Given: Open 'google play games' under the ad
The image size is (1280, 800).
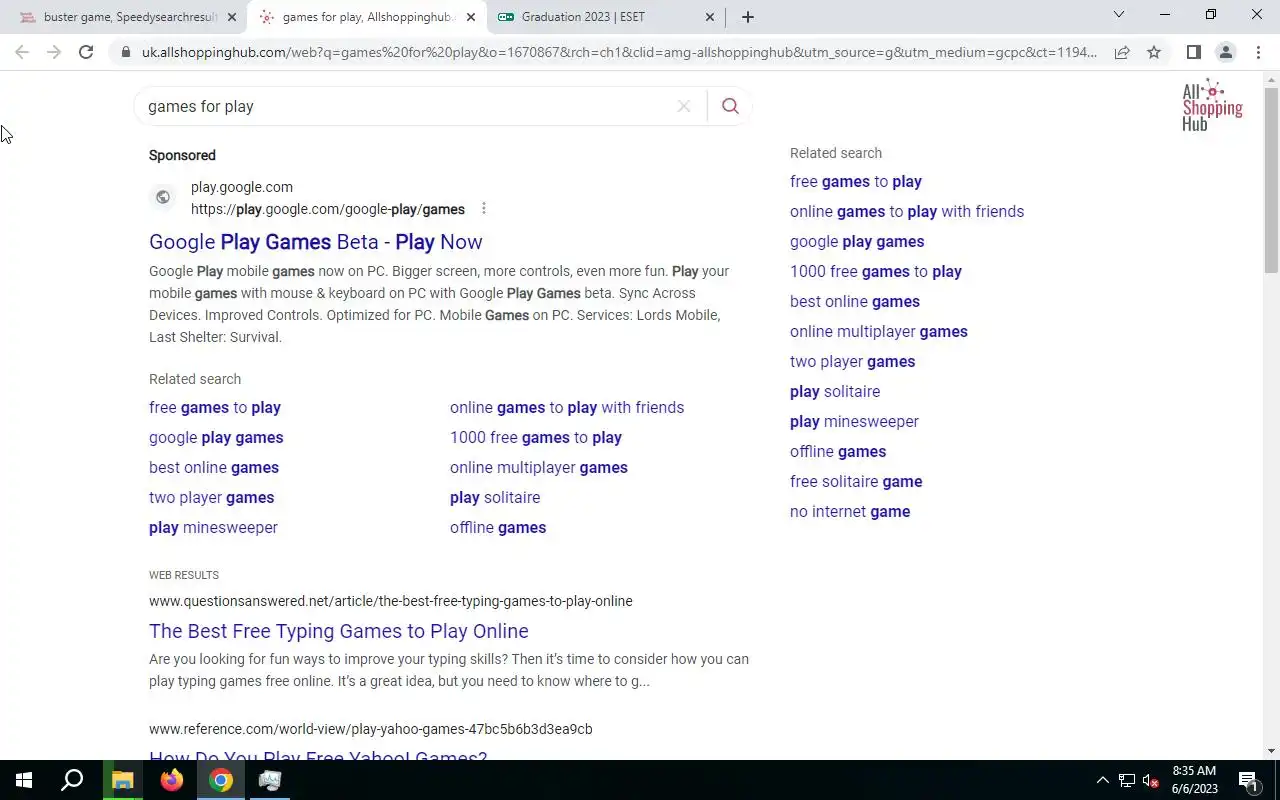Looking at the screenshot, I should (216, 437).
